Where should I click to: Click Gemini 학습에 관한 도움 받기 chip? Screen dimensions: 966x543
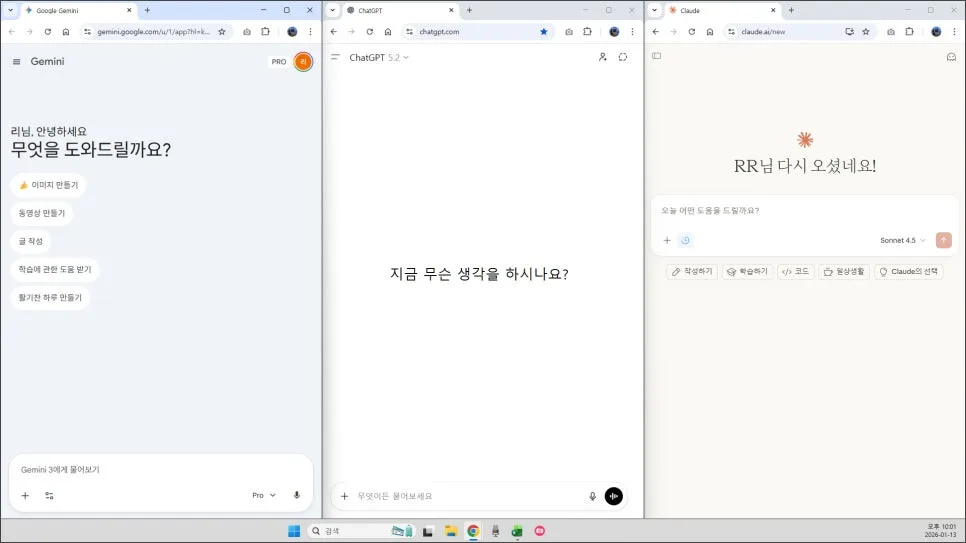coord(55,269)
